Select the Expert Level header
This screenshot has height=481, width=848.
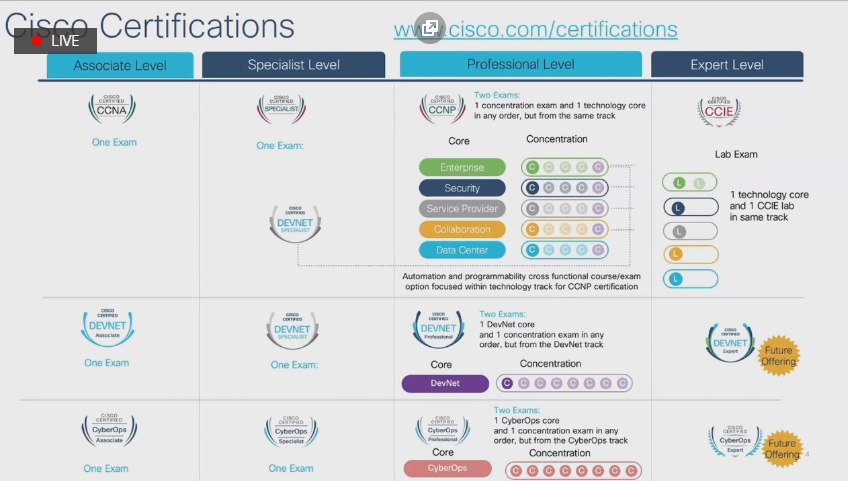(727, 65)
